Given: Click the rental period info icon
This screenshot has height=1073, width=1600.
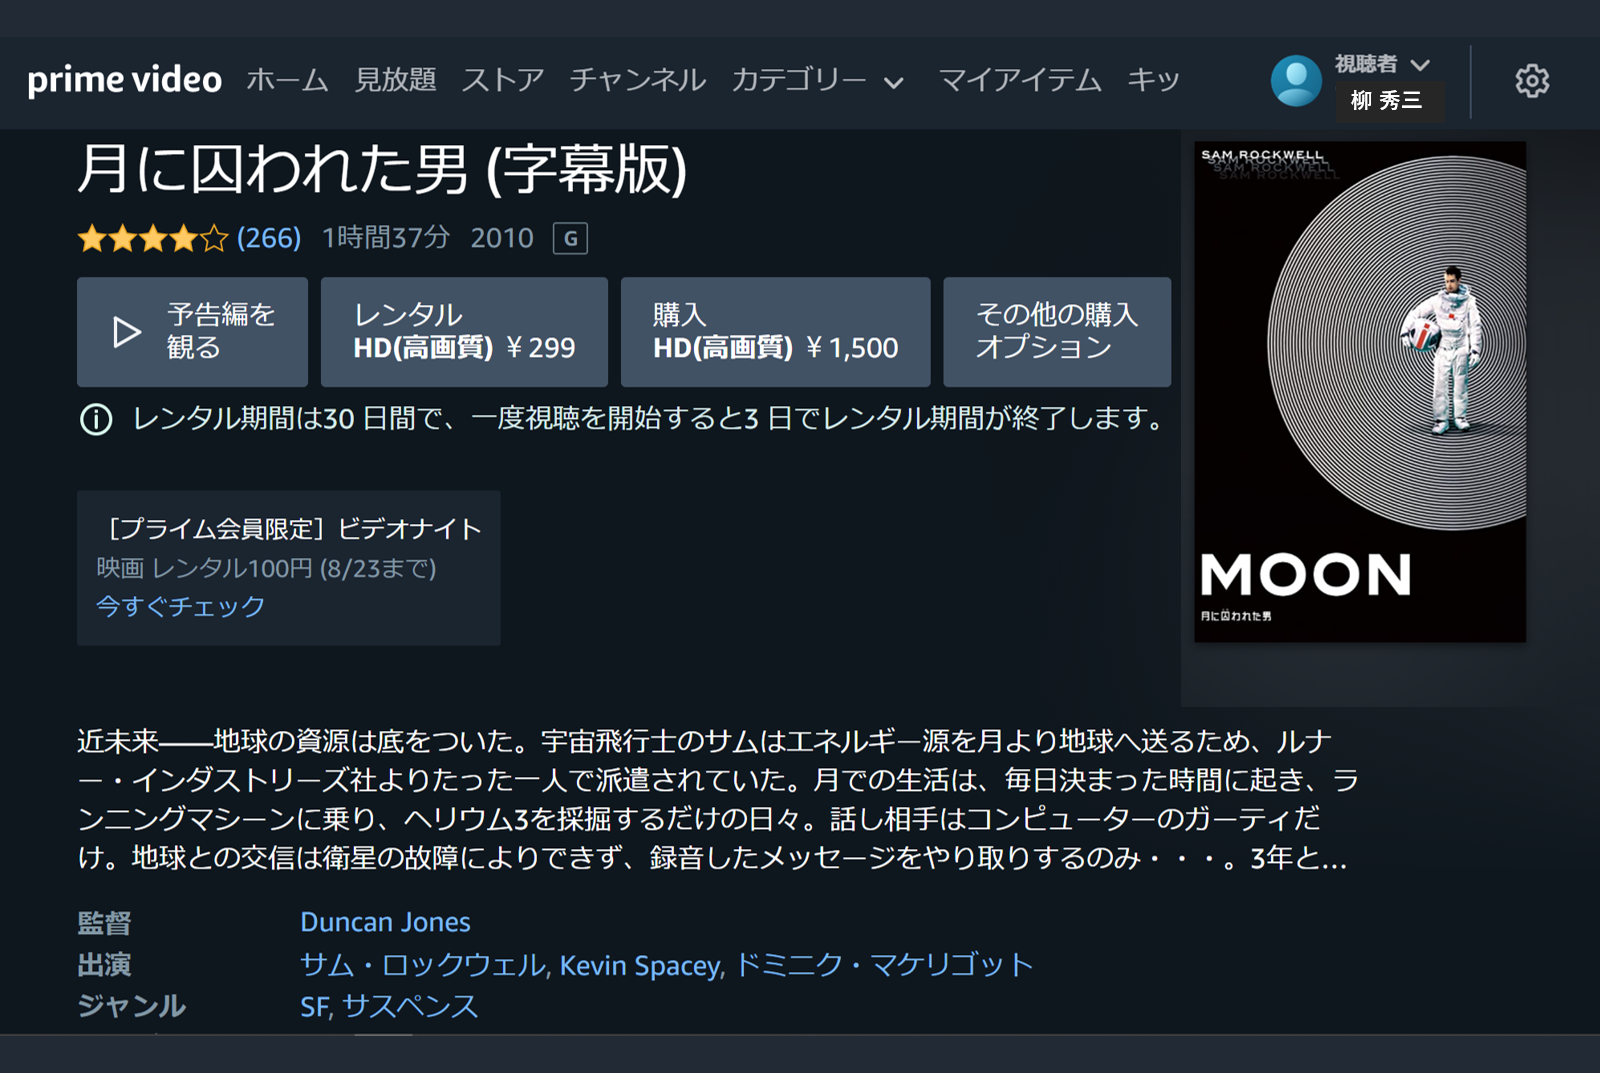Looking at the screenshot, I should tap(96, 419).
